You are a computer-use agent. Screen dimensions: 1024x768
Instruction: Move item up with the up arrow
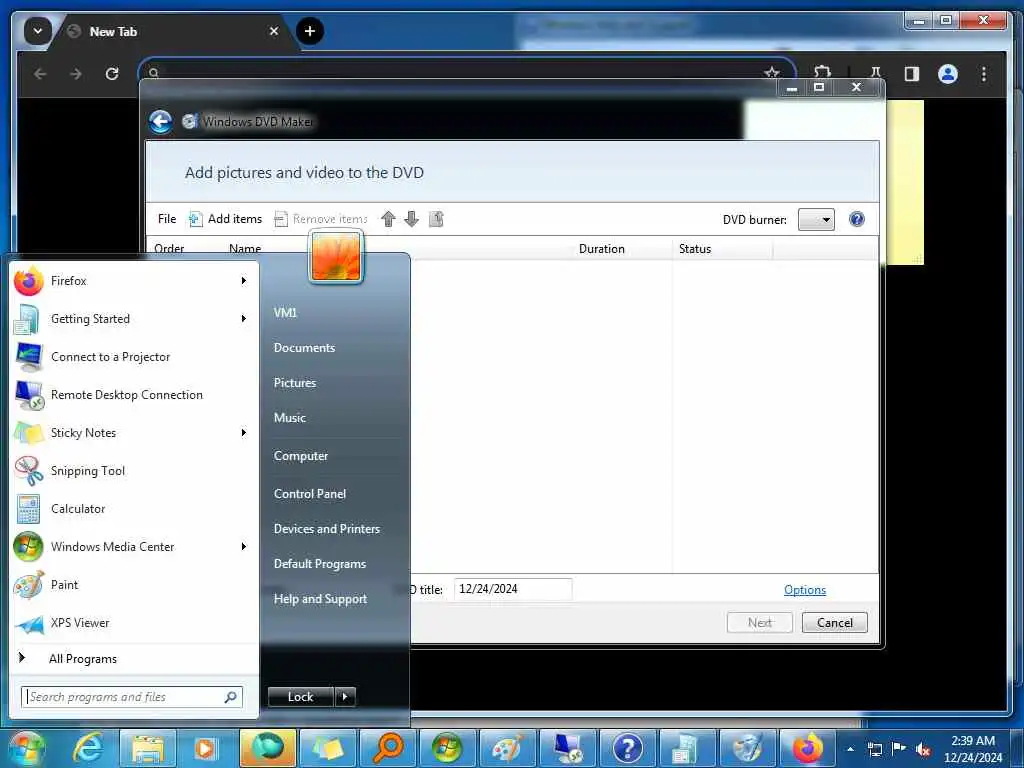[x=388, y=219]
